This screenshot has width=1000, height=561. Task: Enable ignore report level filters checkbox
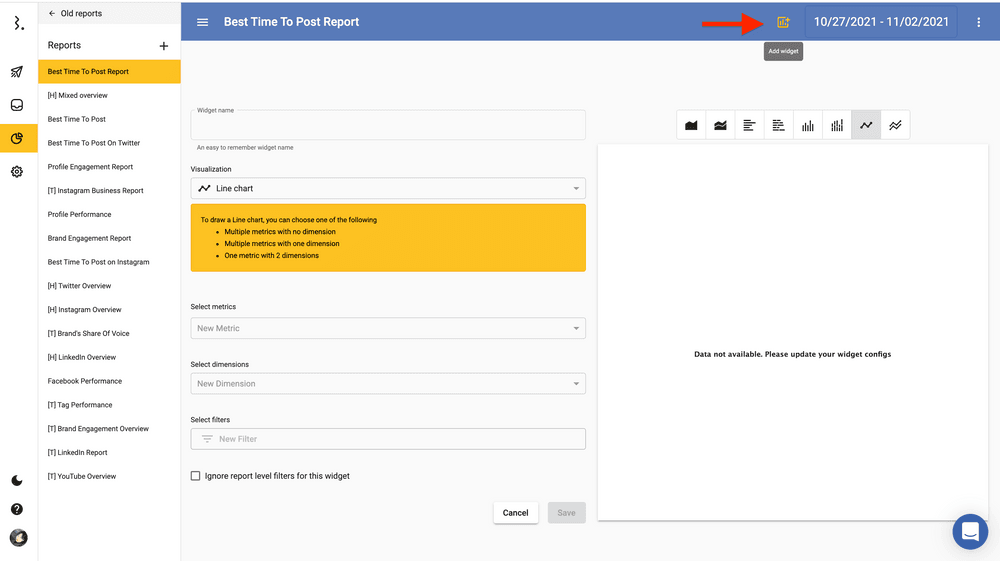click(196, 476)
